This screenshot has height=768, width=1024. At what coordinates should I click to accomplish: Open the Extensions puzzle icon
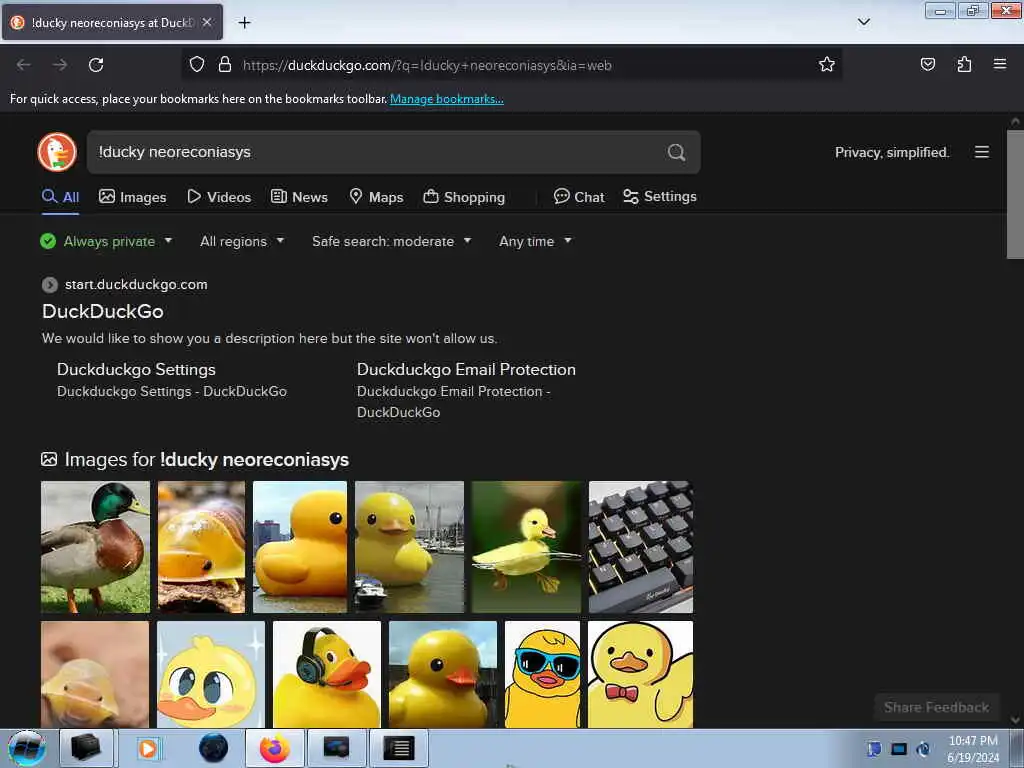[x=964, y=65]
